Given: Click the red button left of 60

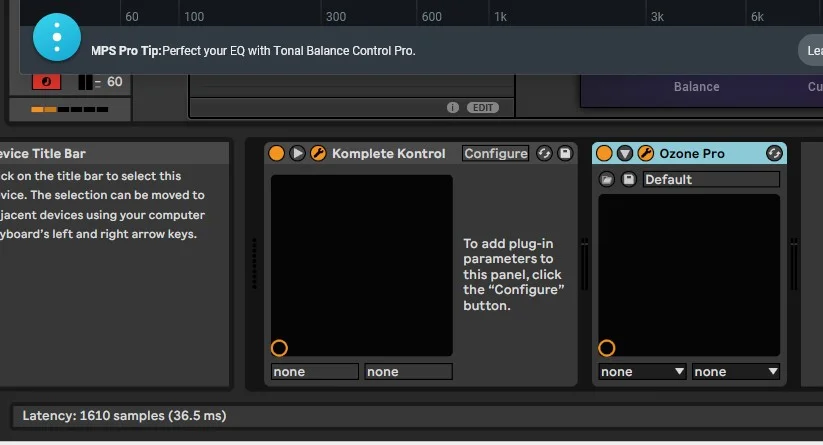Looking at the screenshot, I should click(x=46, y=82).
